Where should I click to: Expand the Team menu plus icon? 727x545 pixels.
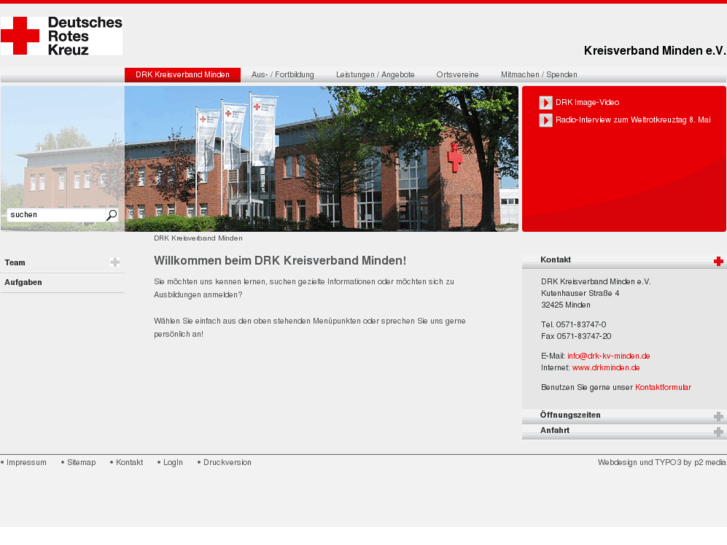pos(115,263)
